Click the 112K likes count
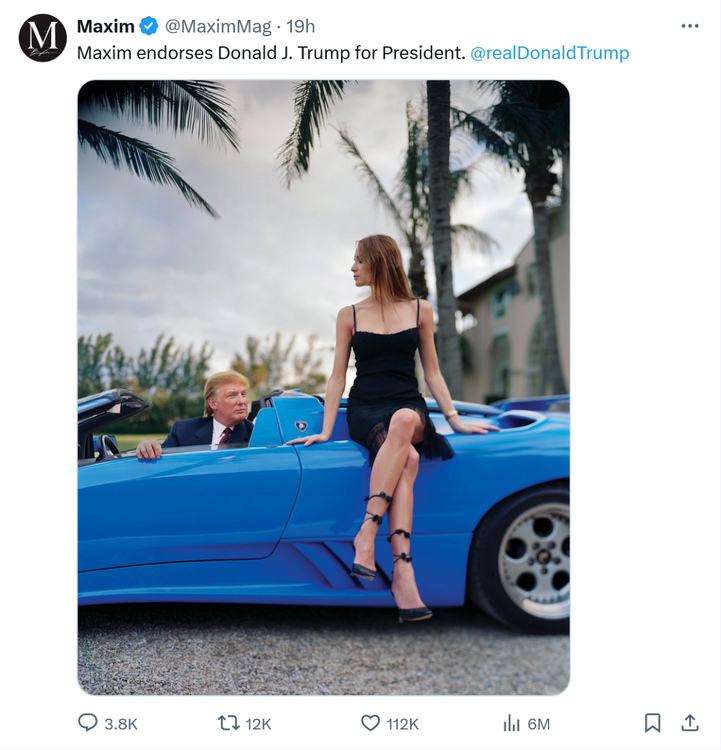 [x=402, y=724]
